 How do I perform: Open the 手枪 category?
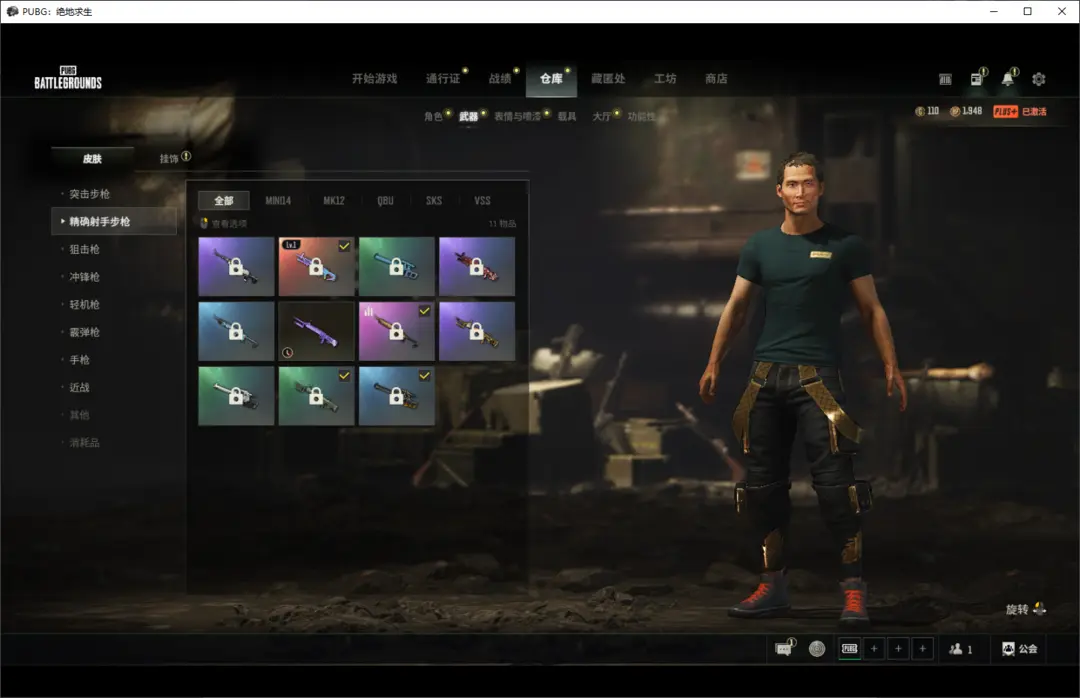point(80,359)
